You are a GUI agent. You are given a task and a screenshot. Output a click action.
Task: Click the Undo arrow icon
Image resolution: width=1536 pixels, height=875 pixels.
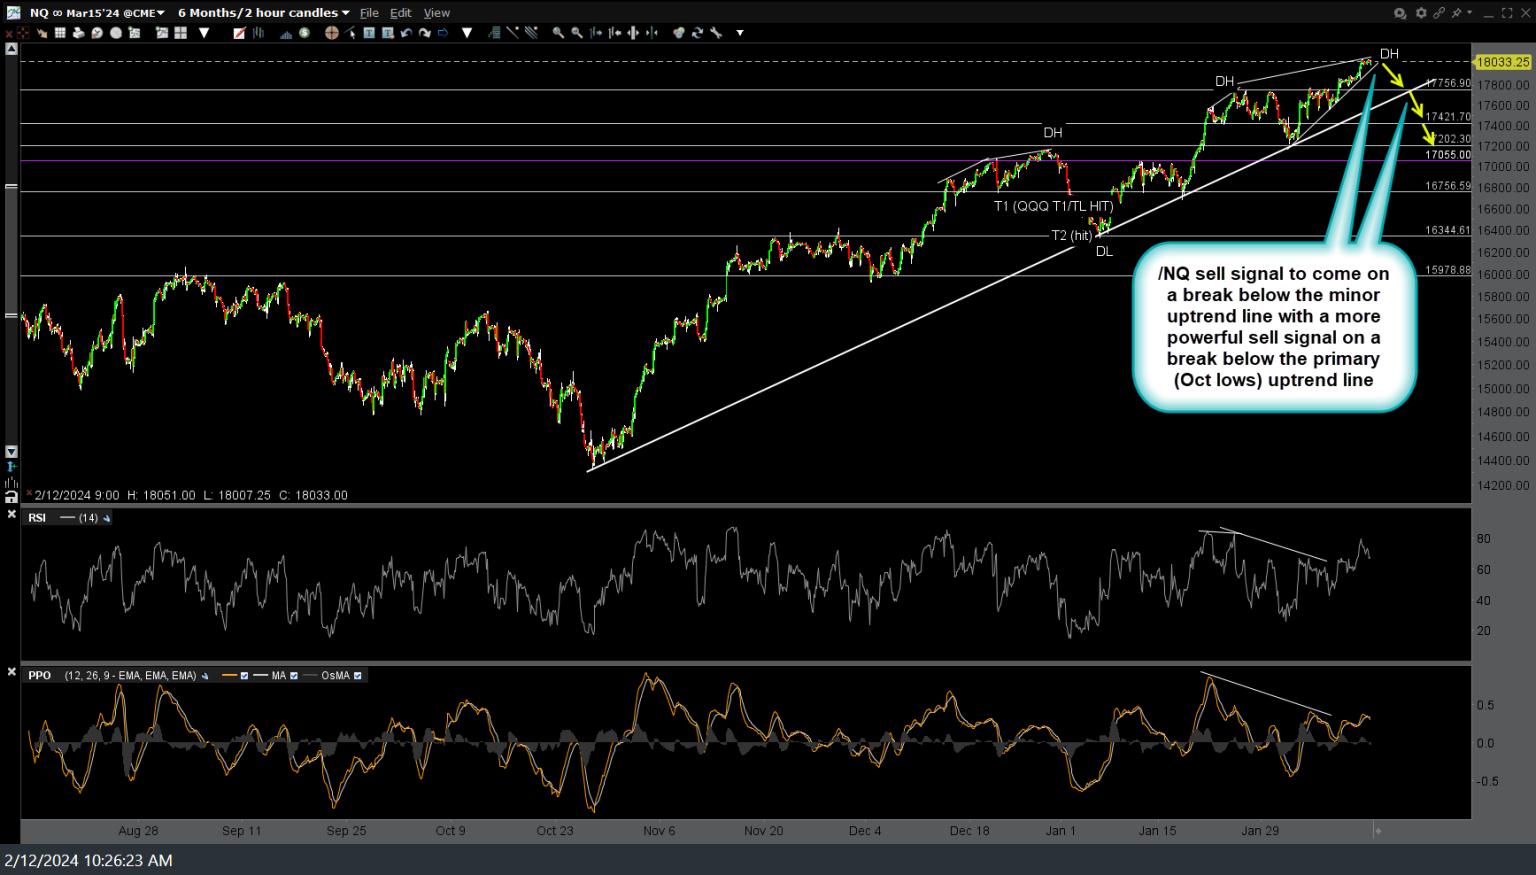coord(404,33)
